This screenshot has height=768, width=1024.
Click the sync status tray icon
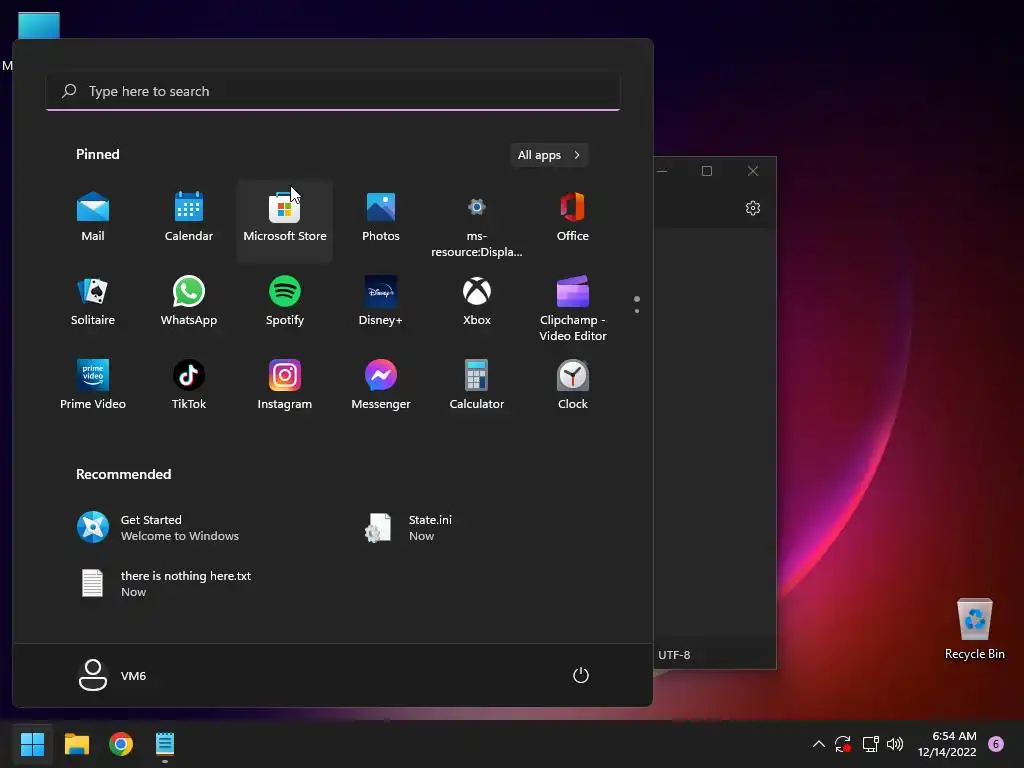click(x=842, y=744)
